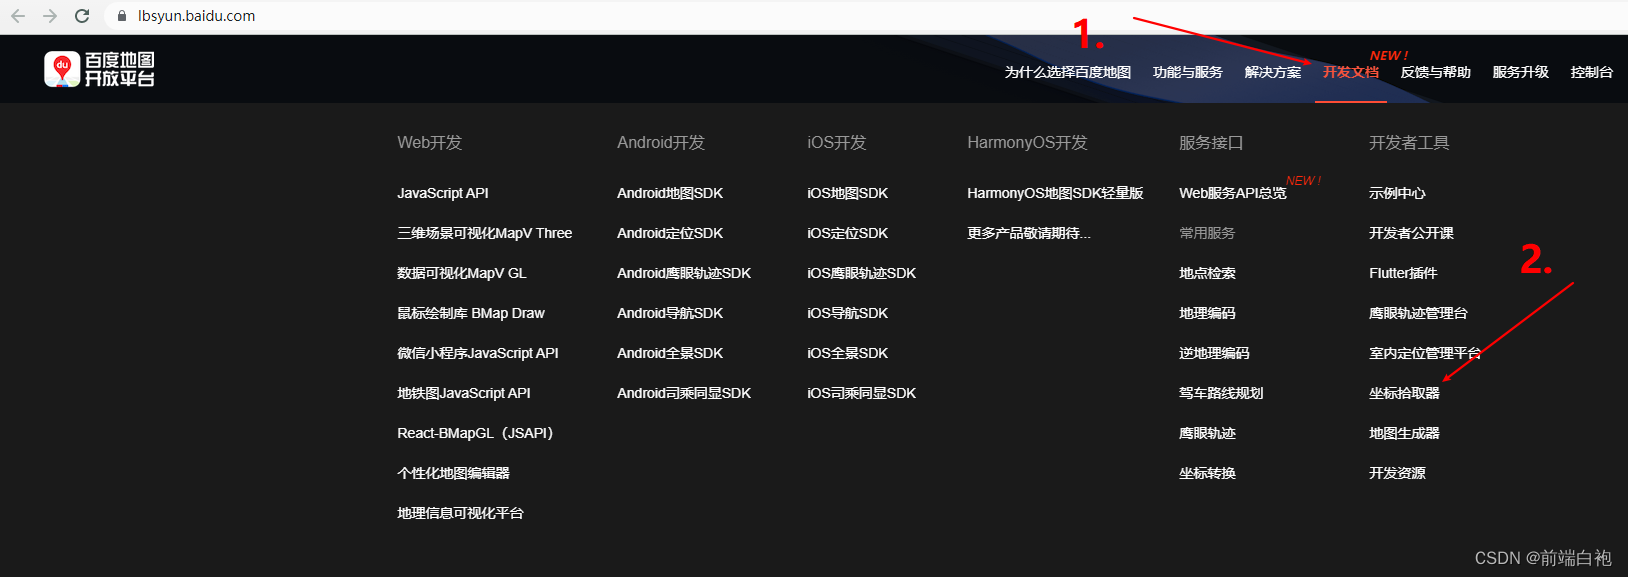The height and width of the screenshot is (577, 1628).
Task: Open 坐标转换 service link
Action: pyautogui.click(x=1207, y=473)
